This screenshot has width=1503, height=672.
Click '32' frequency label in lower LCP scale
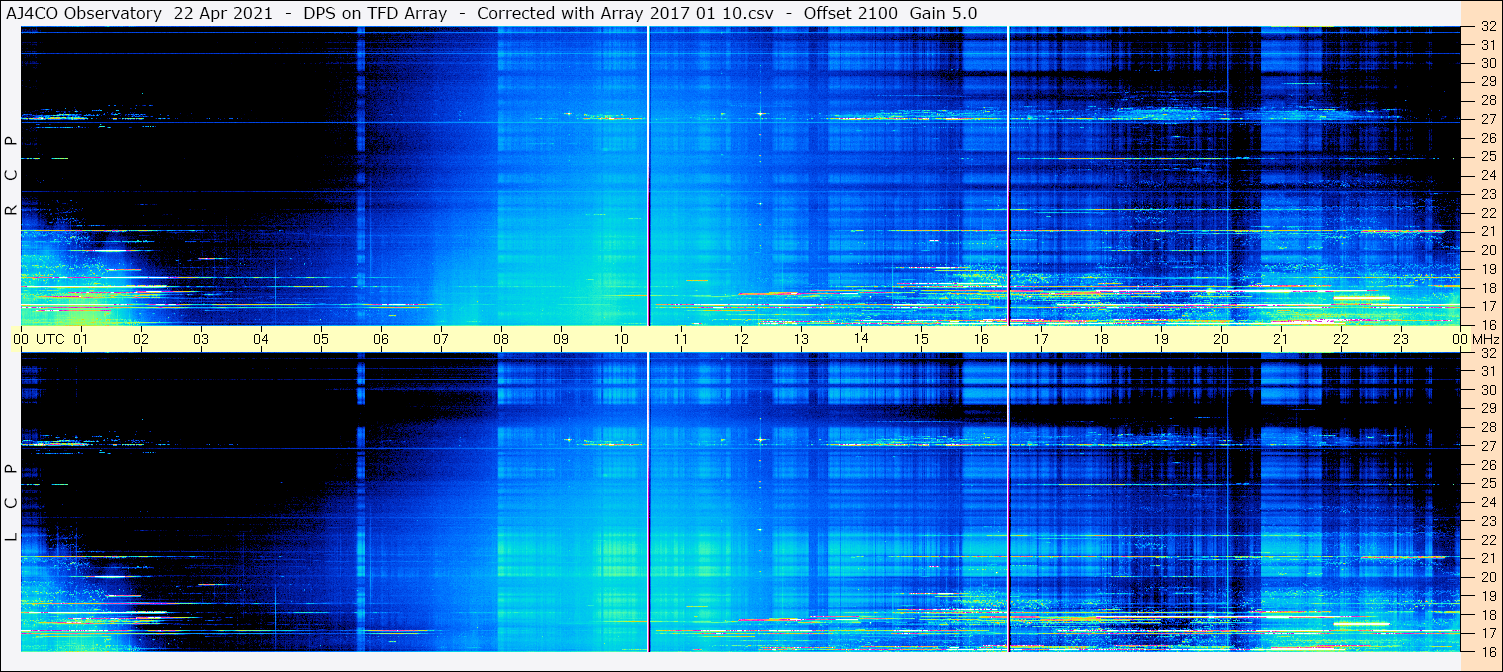1487,353
